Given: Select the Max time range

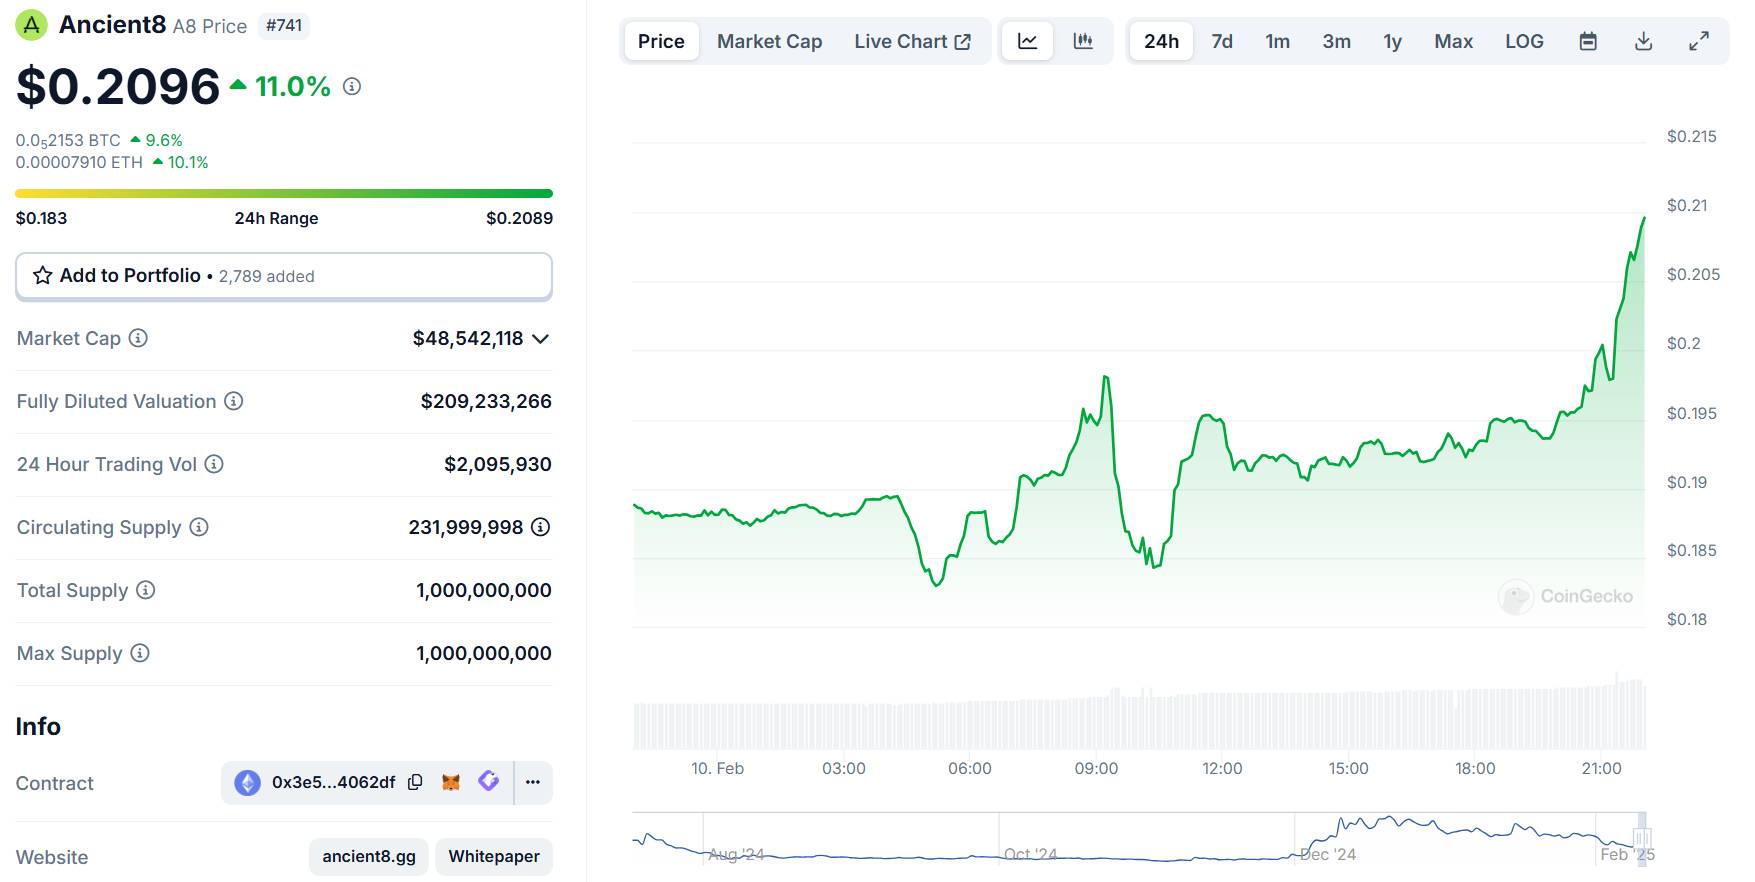Looking at the screenshot, I should coord(1454,41).
